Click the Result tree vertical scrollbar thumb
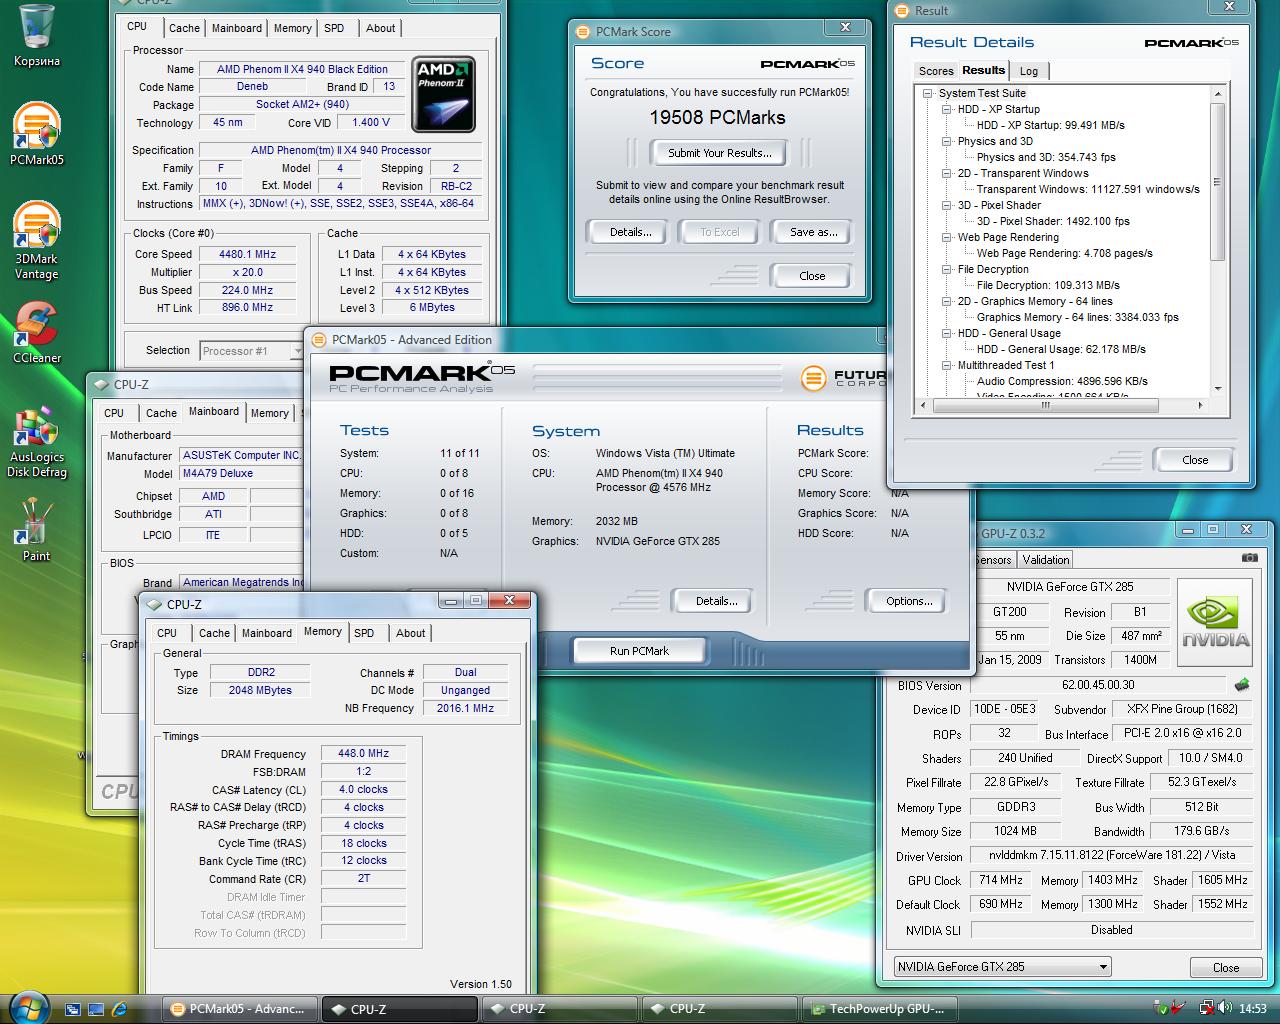Screen dimensions: 1280x1024 [1217, 180]
